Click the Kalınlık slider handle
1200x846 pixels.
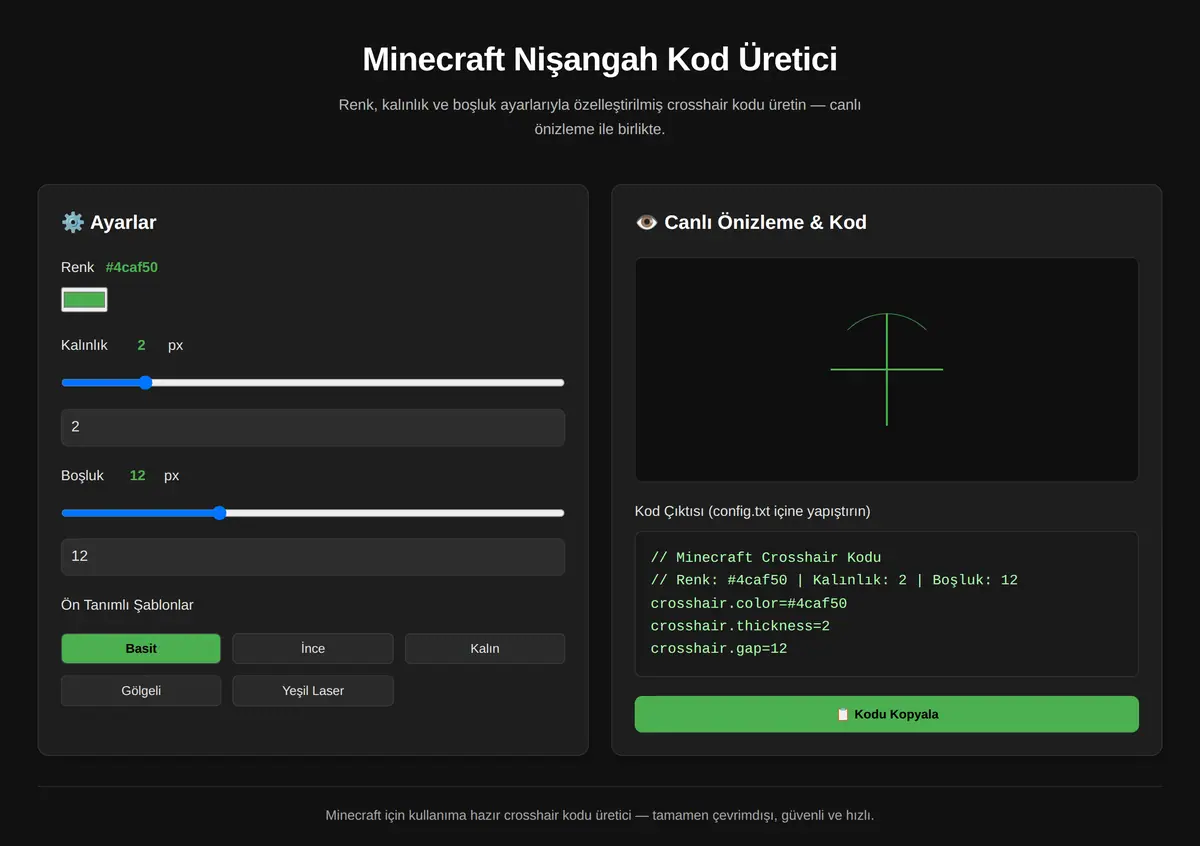click(145, 382)
